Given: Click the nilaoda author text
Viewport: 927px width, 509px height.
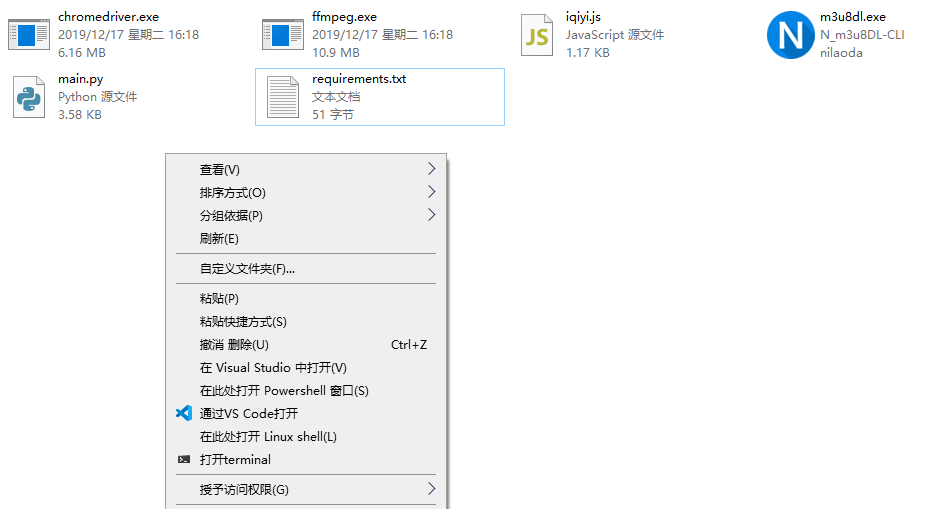Looking at the screenshot, I should (841, 53).
